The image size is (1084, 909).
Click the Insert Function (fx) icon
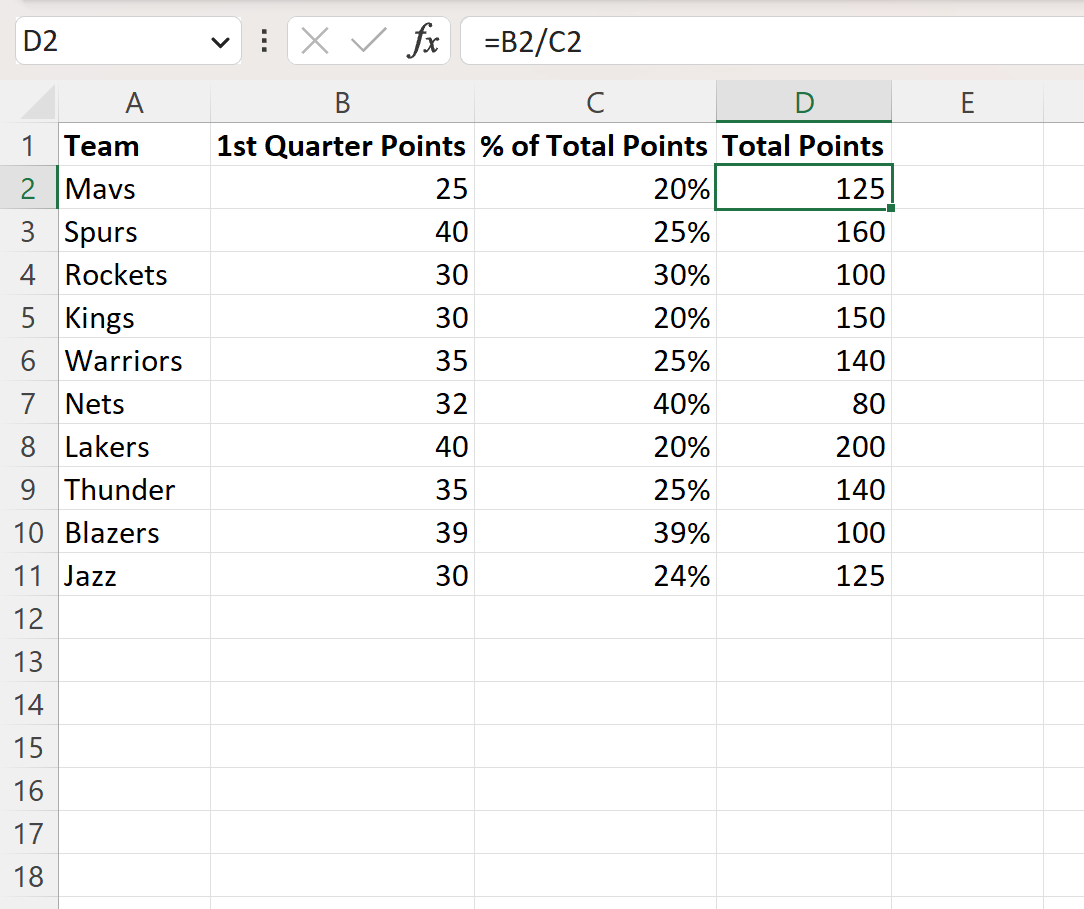coord(426,41)
